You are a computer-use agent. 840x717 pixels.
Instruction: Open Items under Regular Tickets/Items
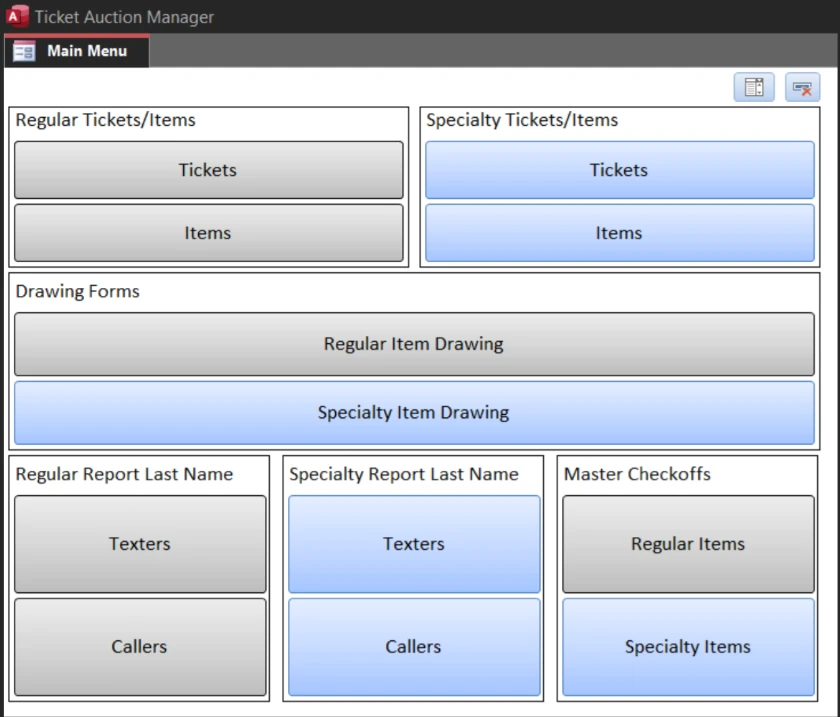[208, 233]
